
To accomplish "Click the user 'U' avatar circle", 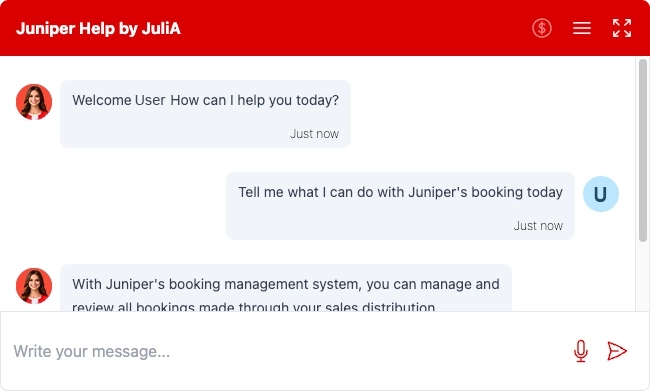I will 601,194.
